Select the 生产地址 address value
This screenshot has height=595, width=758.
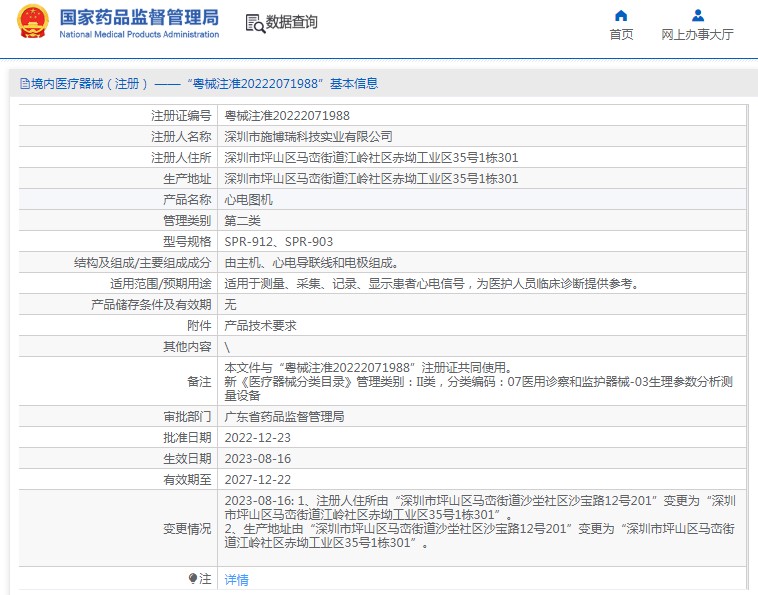click(x=371, y=179)
